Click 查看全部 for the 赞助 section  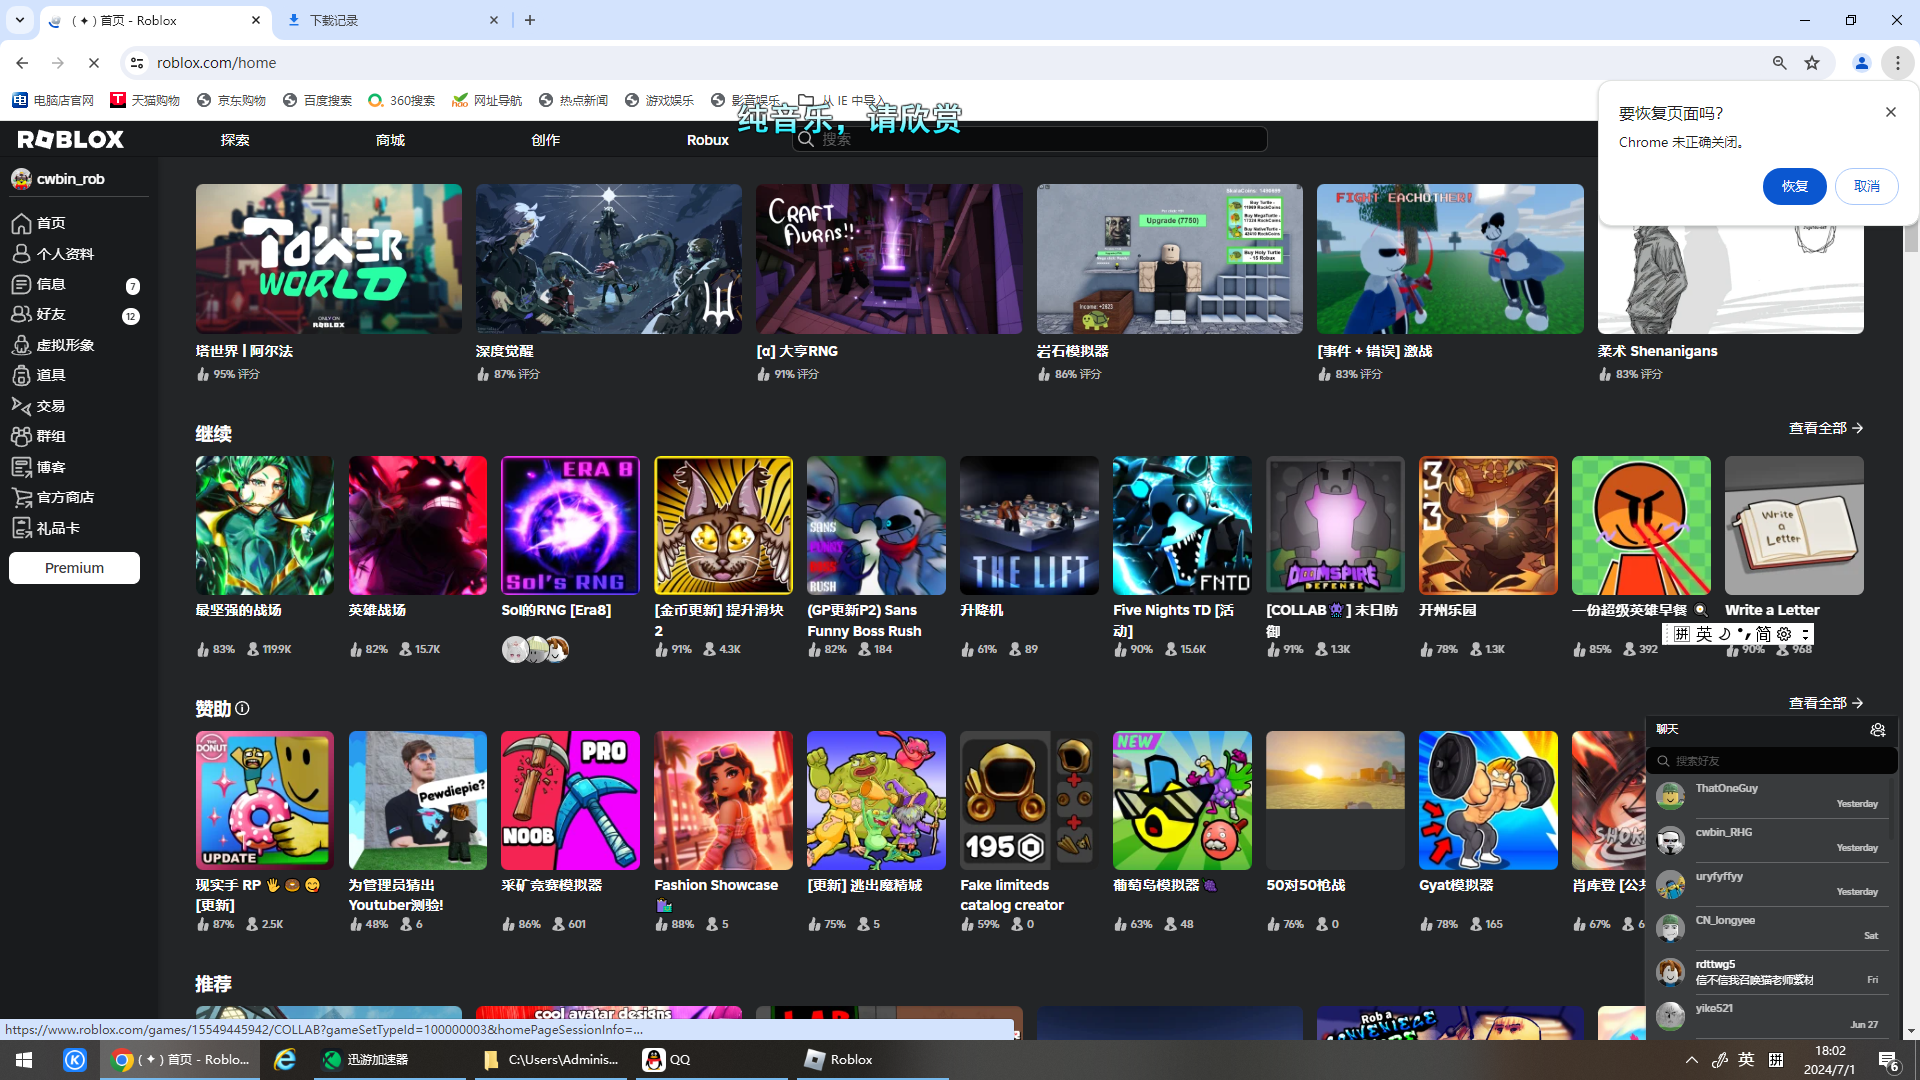click(x=1826, y=703)
